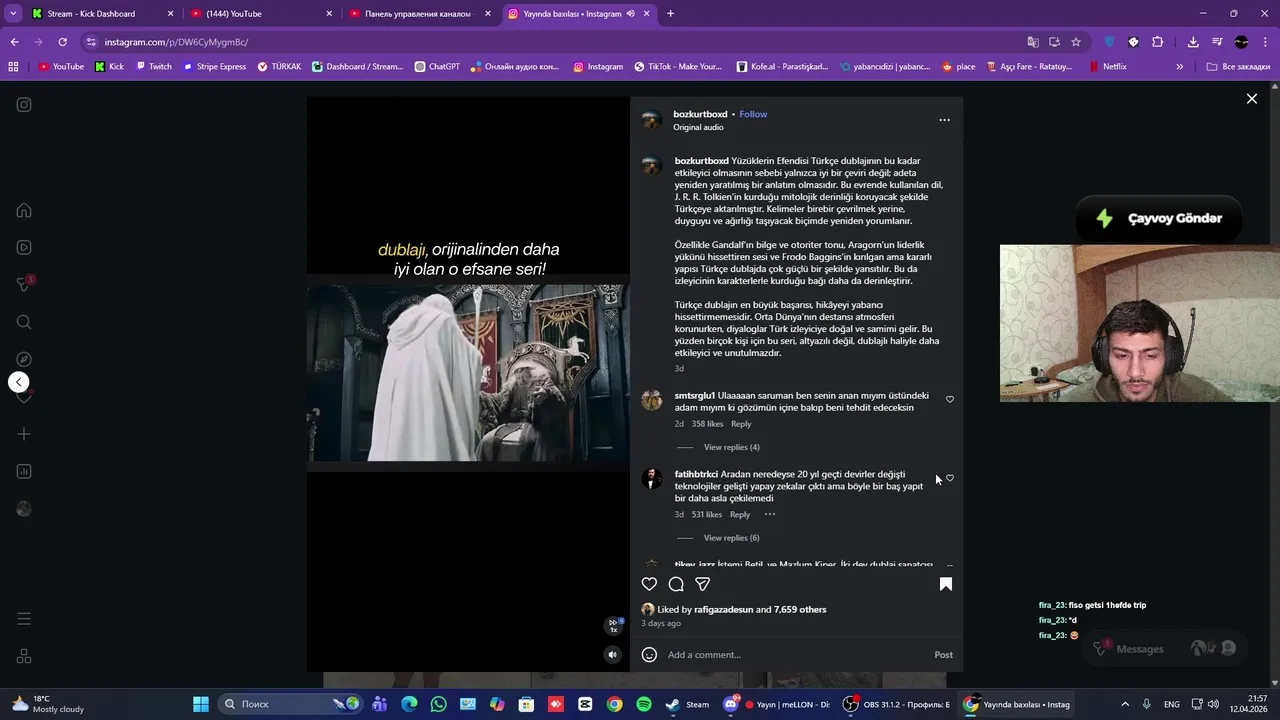View 358 likes on smtsrglu1's comment
Screen dimensions: 1280x720
[707, 424]
